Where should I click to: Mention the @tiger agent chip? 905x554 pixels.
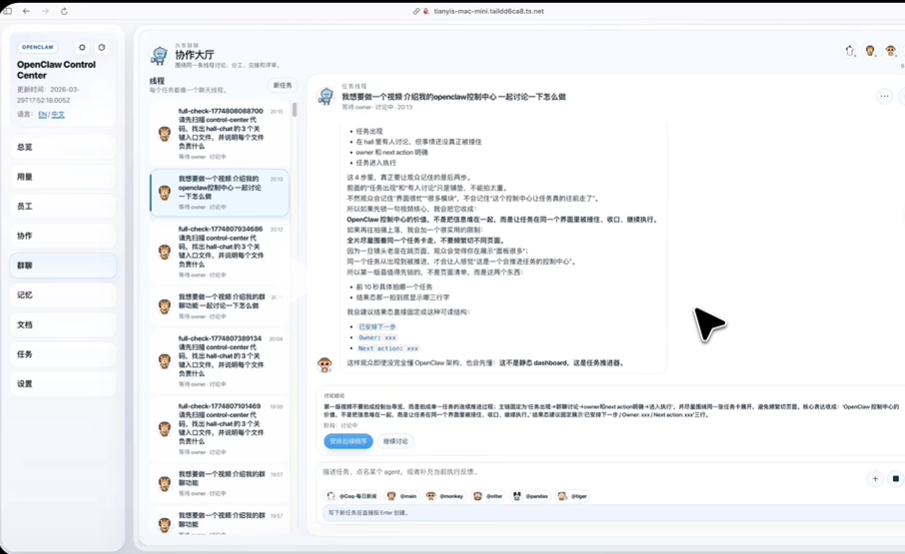(573, 496)
